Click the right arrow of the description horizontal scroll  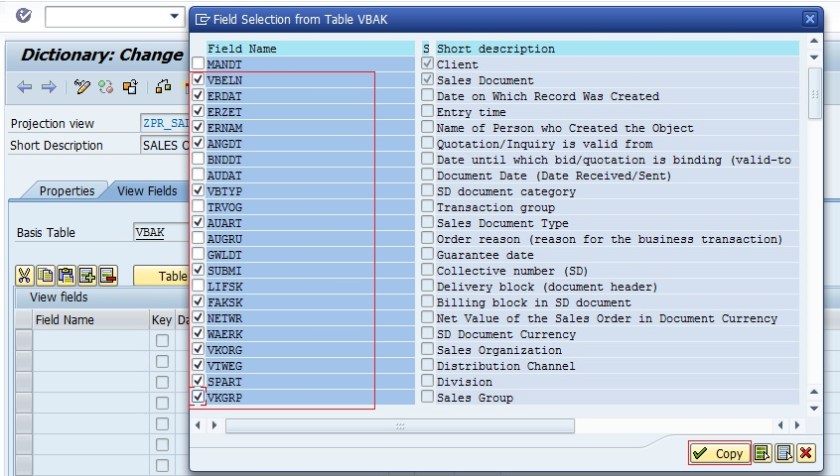pyautogui.click(x=797, y=425)
